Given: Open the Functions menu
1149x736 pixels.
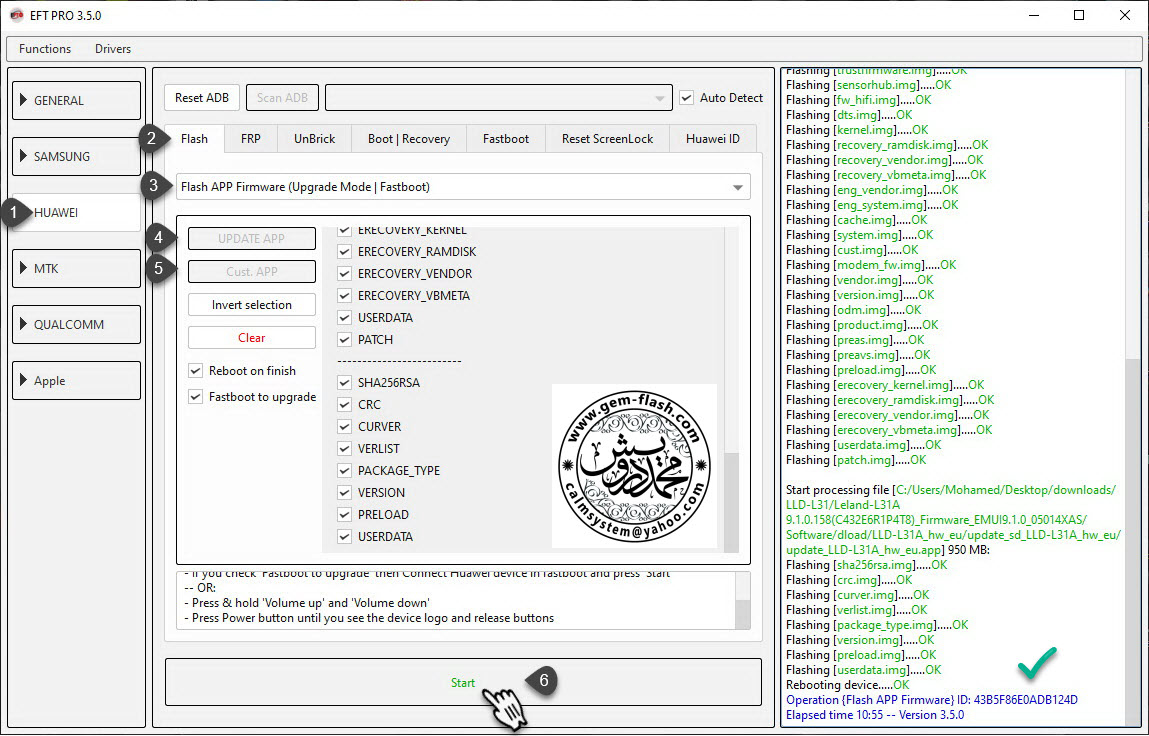Looking at the screenshot, I should (45, 48).
